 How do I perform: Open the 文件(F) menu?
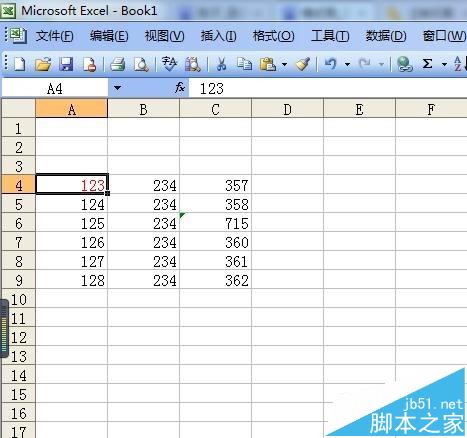pyautogui.click(x=54, y=36)
